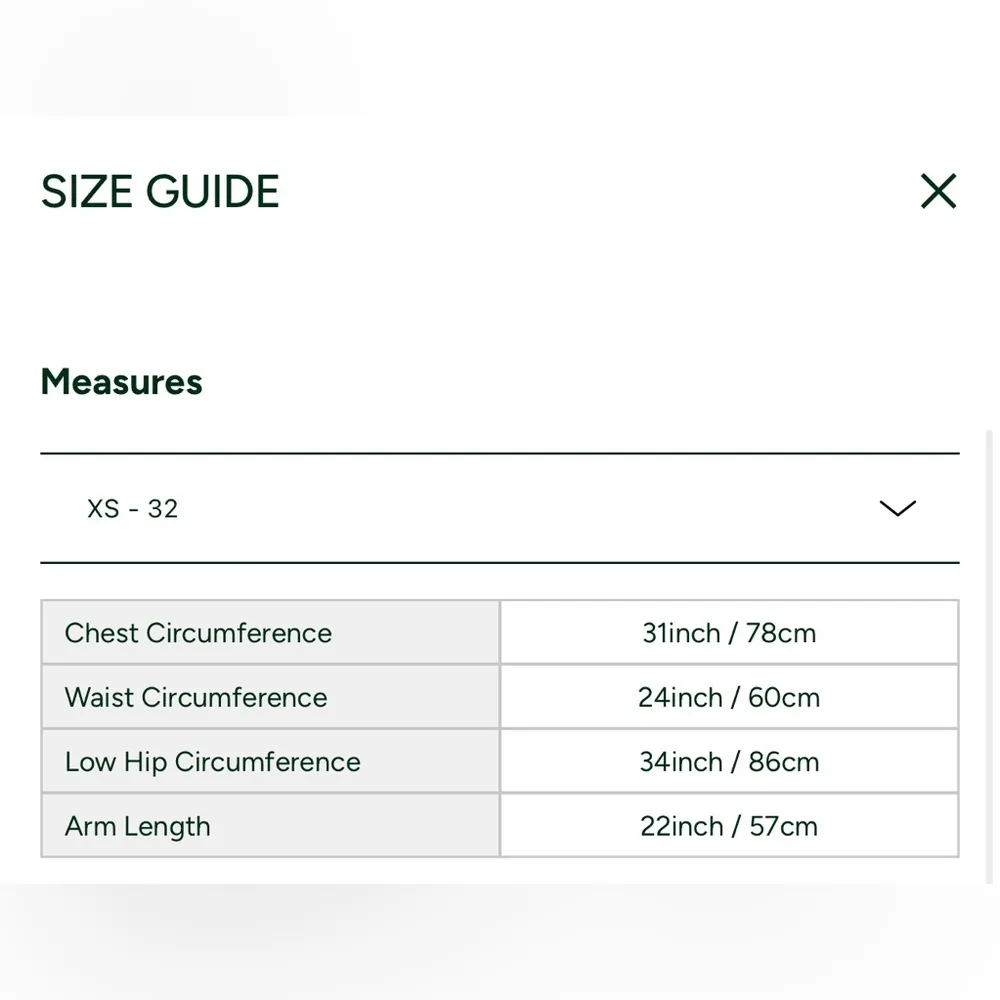Open the XS - 32 size selector
This screenshot has height=1000, width=1000.
pyautogui.click(x=132, y=508)
